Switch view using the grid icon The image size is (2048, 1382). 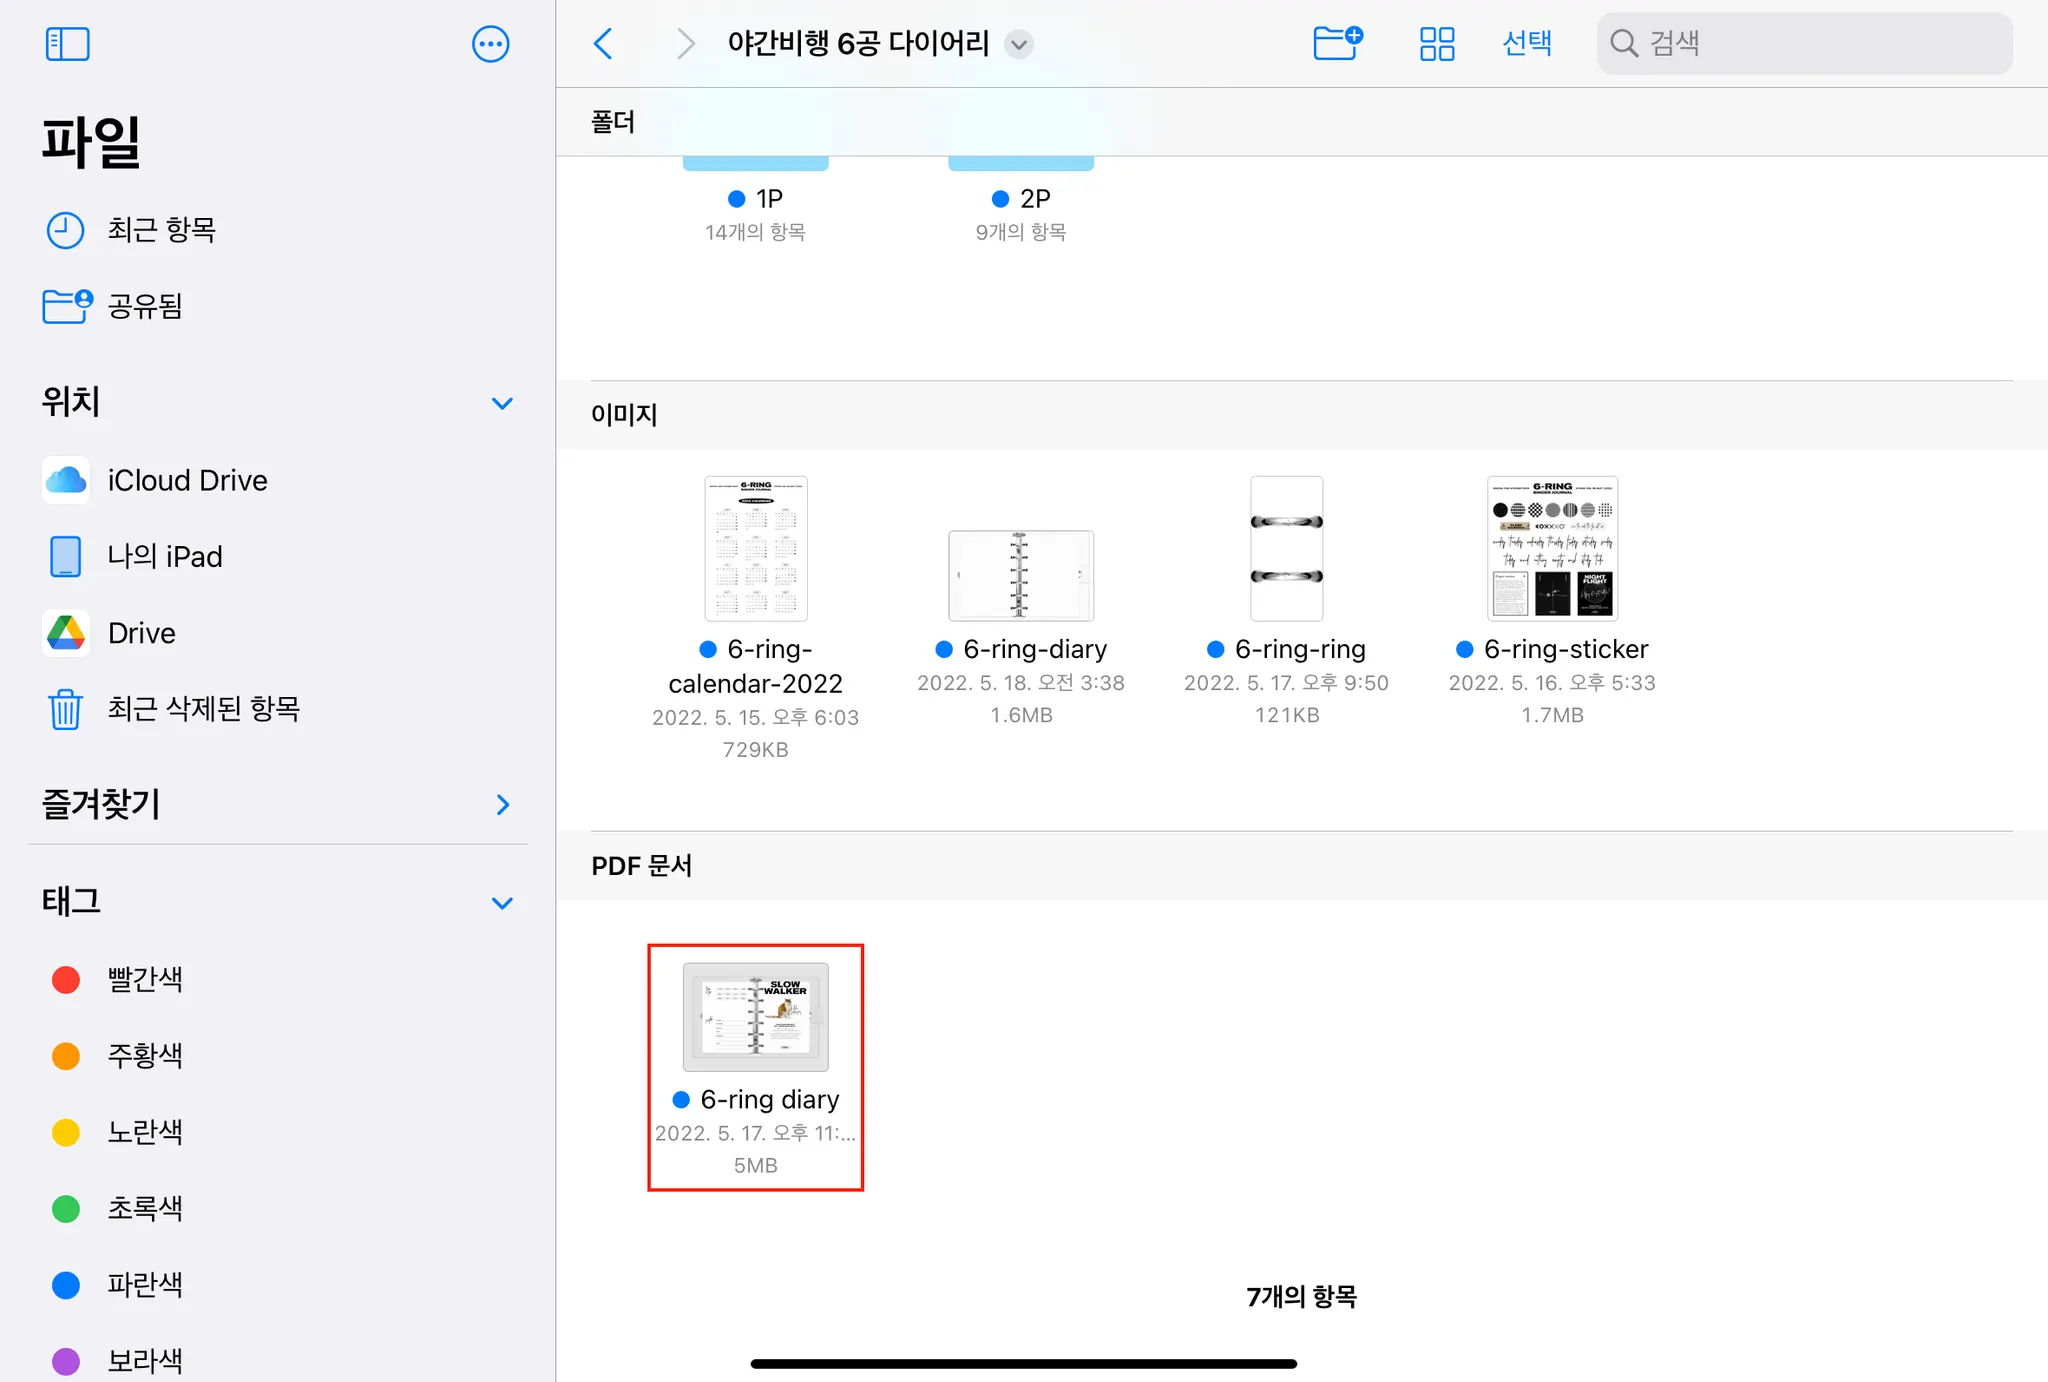pyautogui.click(x=1436, y=44)
